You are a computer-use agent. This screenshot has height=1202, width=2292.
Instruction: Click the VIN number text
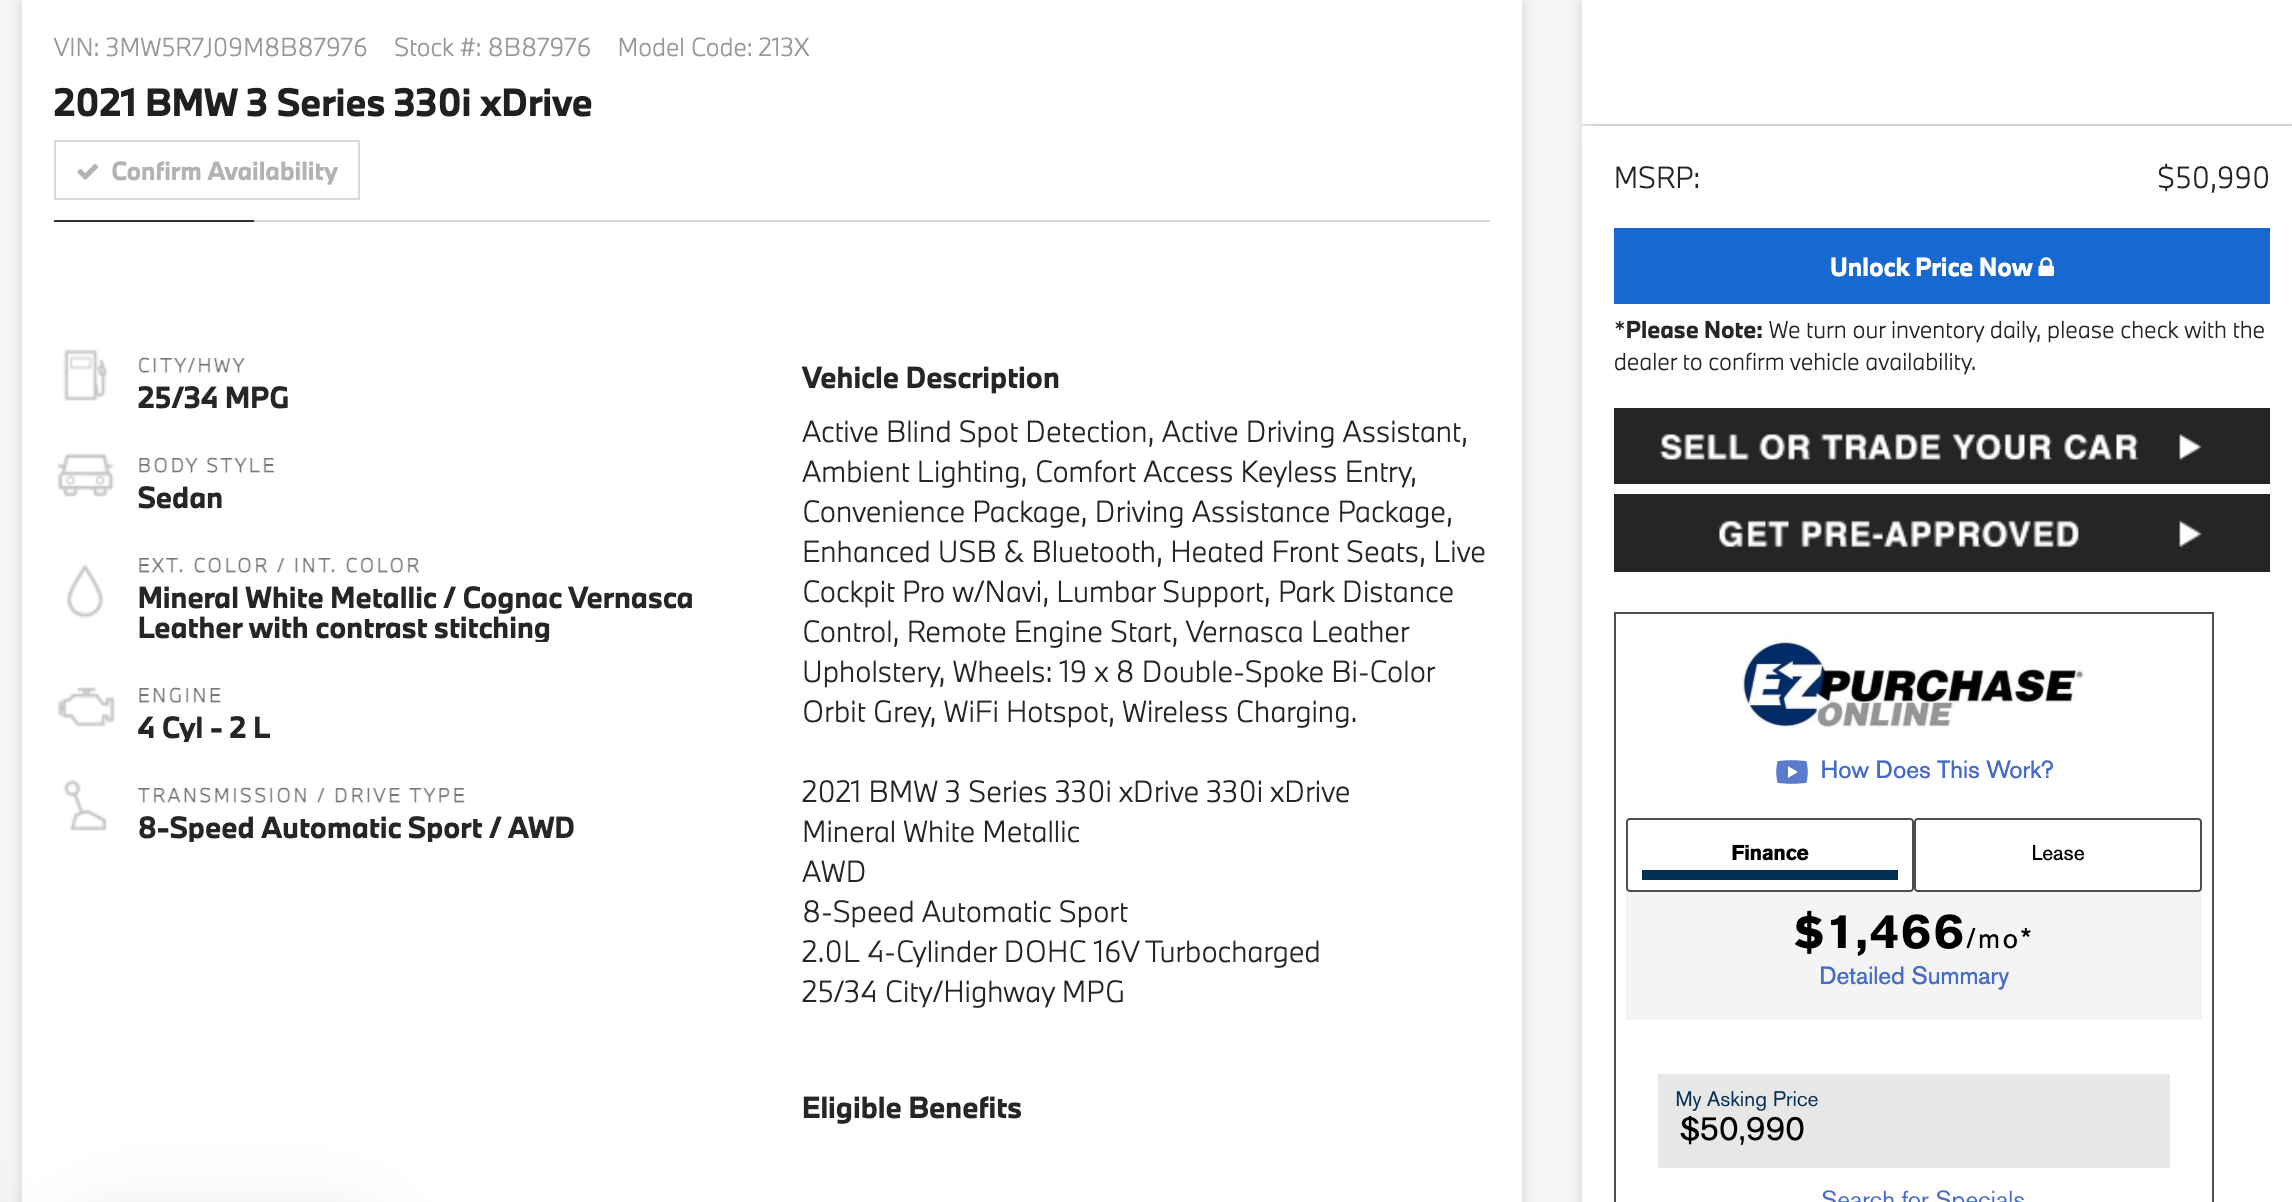point(211,47)
